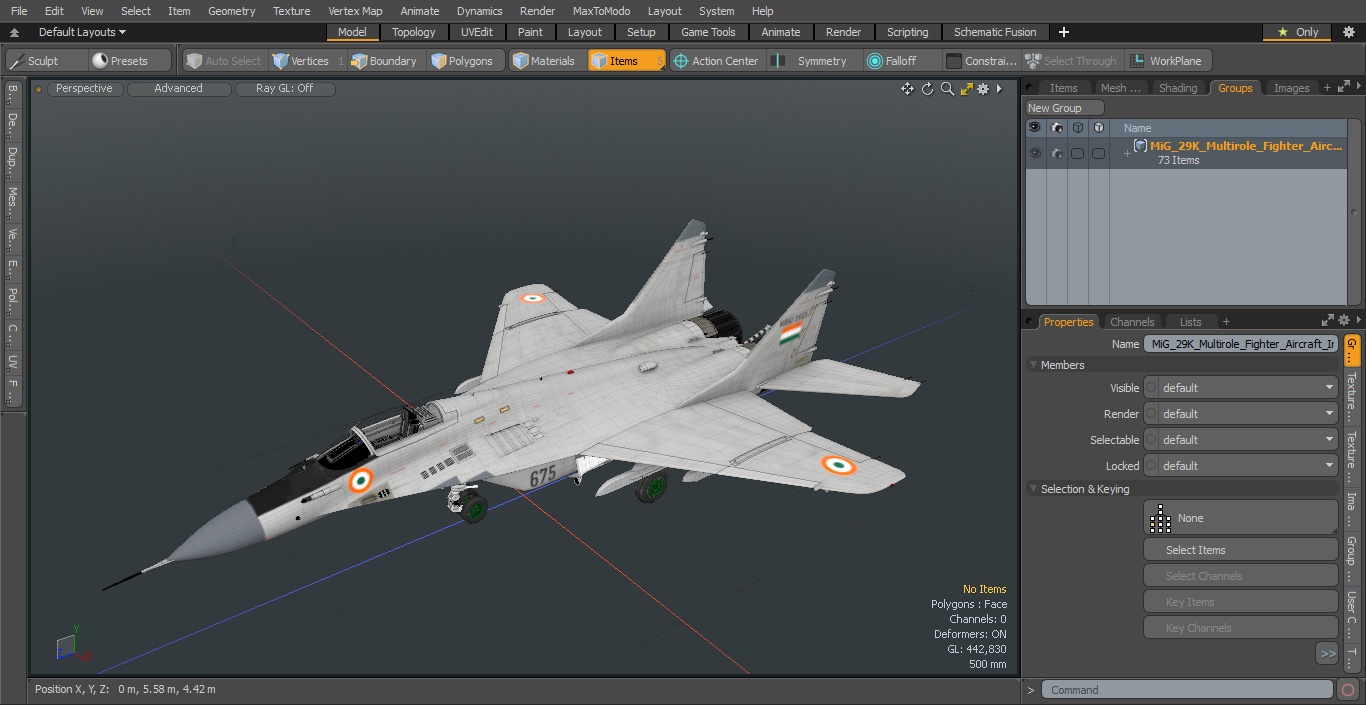Toggle visibility eye for MiG_29K group
This screenshot has width=1366, height=705.
tap(1035, 153)
